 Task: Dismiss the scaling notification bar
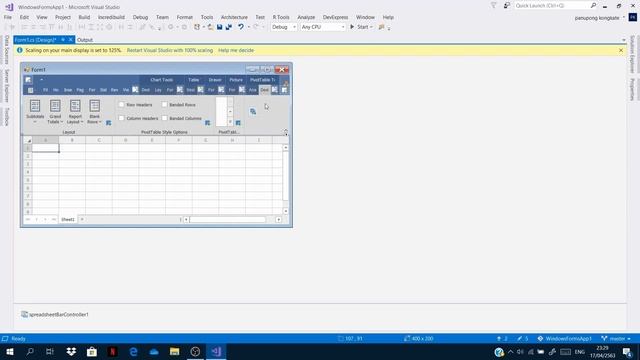(x=621, y=50)
